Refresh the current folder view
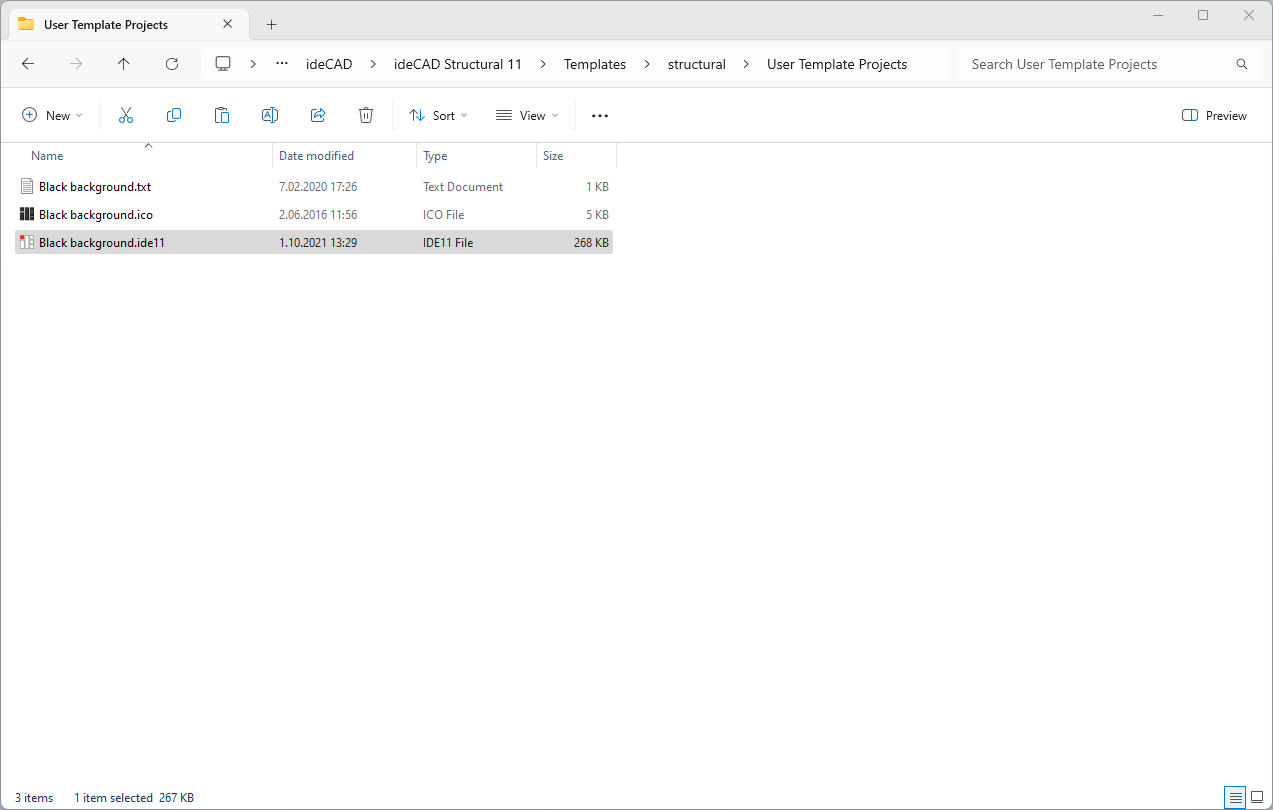The image size is (1273, 810). [172, 64]
